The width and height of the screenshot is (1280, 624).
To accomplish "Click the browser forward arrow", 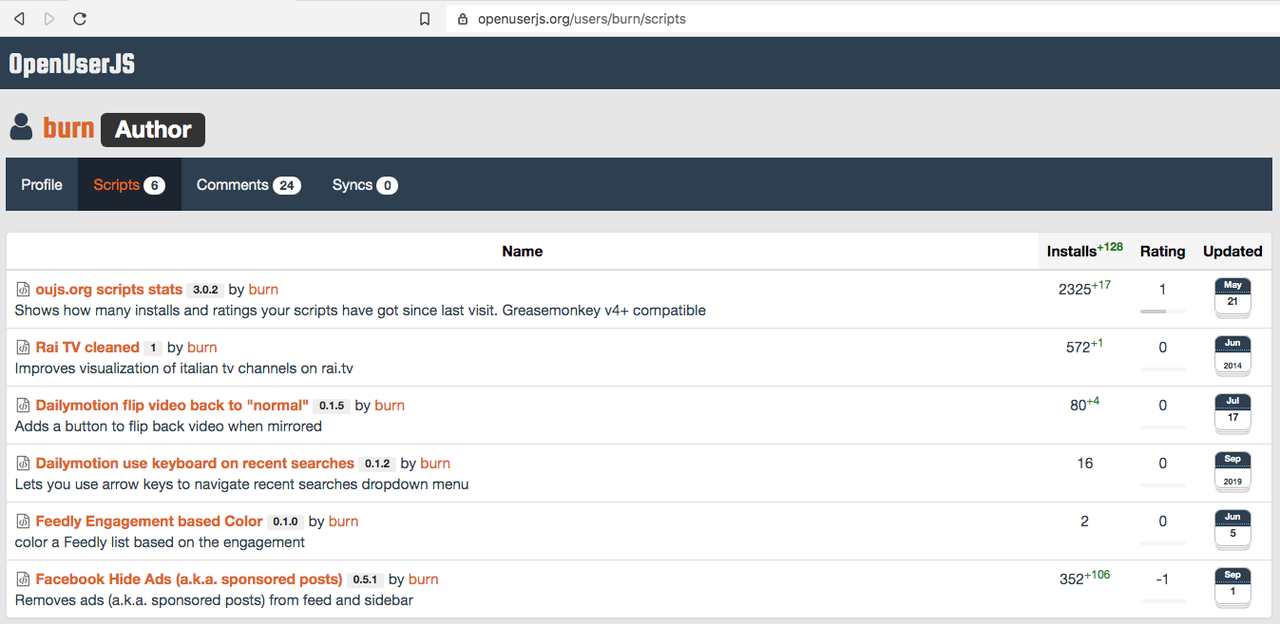I will pos(50,18).
